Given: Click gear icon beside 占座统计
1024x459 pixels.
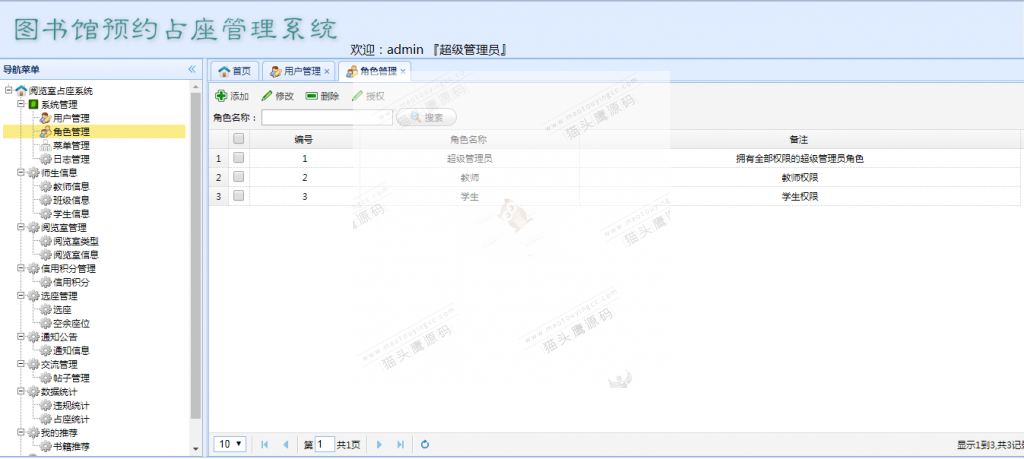Looking at the screenshot, I should pos(46,419).
